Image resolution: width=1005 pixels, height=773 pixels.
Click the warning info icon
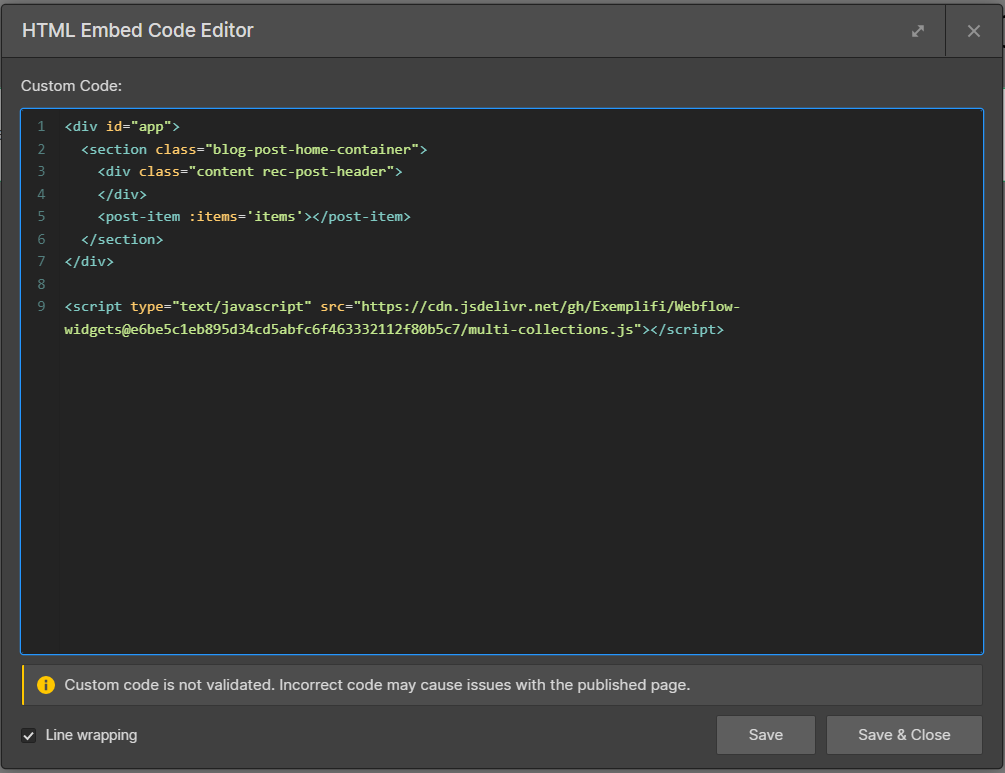pos(46,684)
